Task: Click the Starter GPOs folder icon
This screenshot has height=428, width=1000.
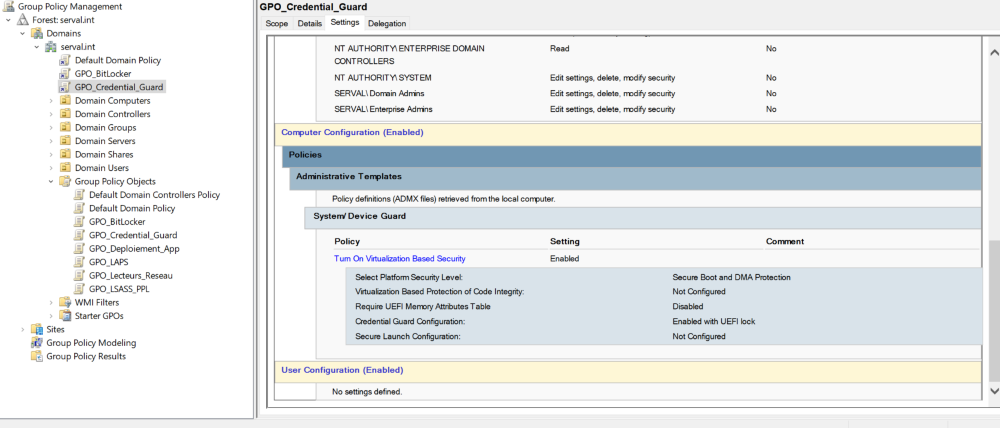Action: coord(65,316)
